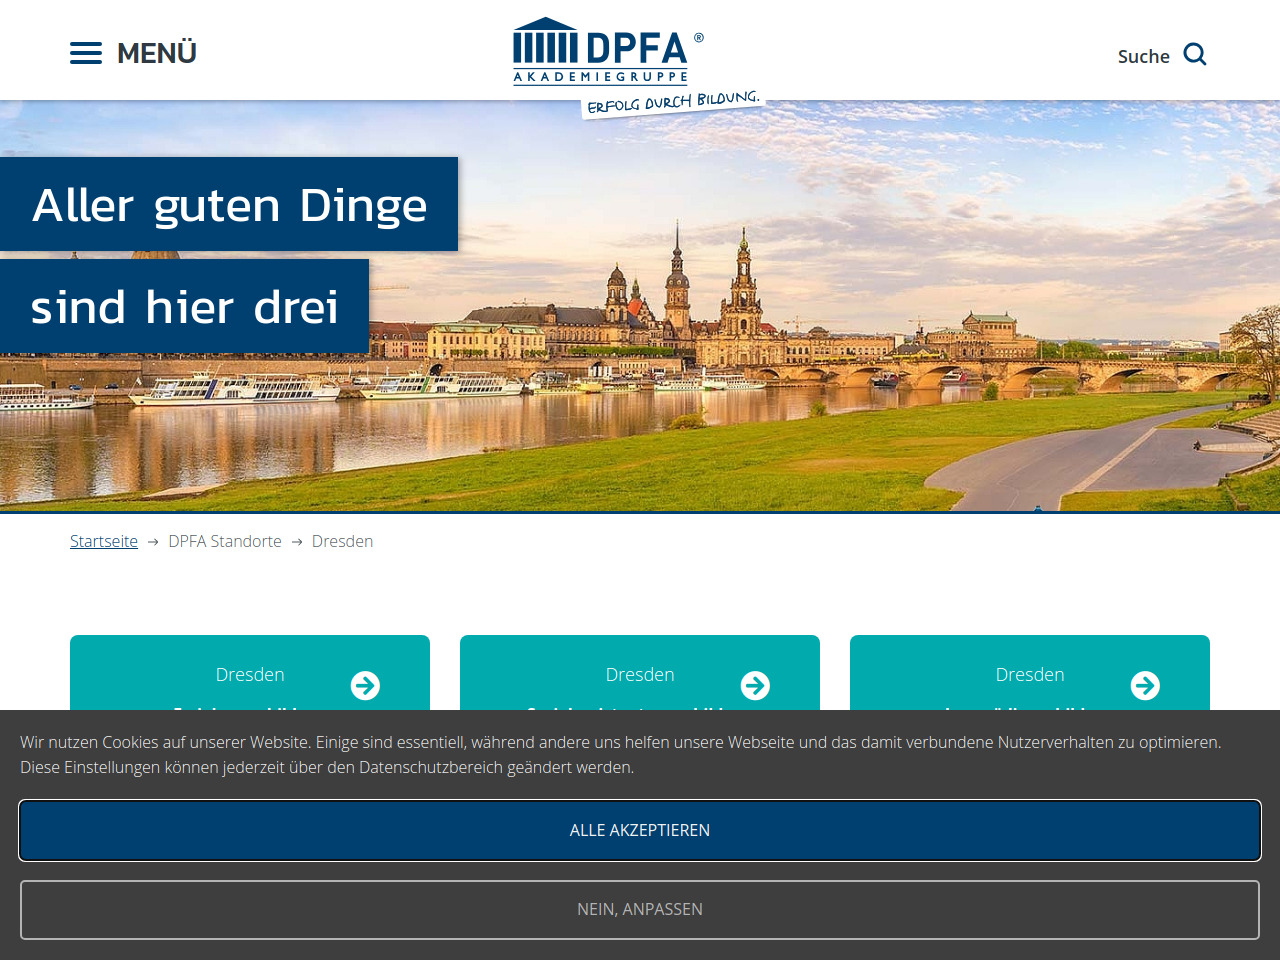Screen dimensions: 1280x960
Task: Click the Suche text in header
Action: click(1143, 56)
